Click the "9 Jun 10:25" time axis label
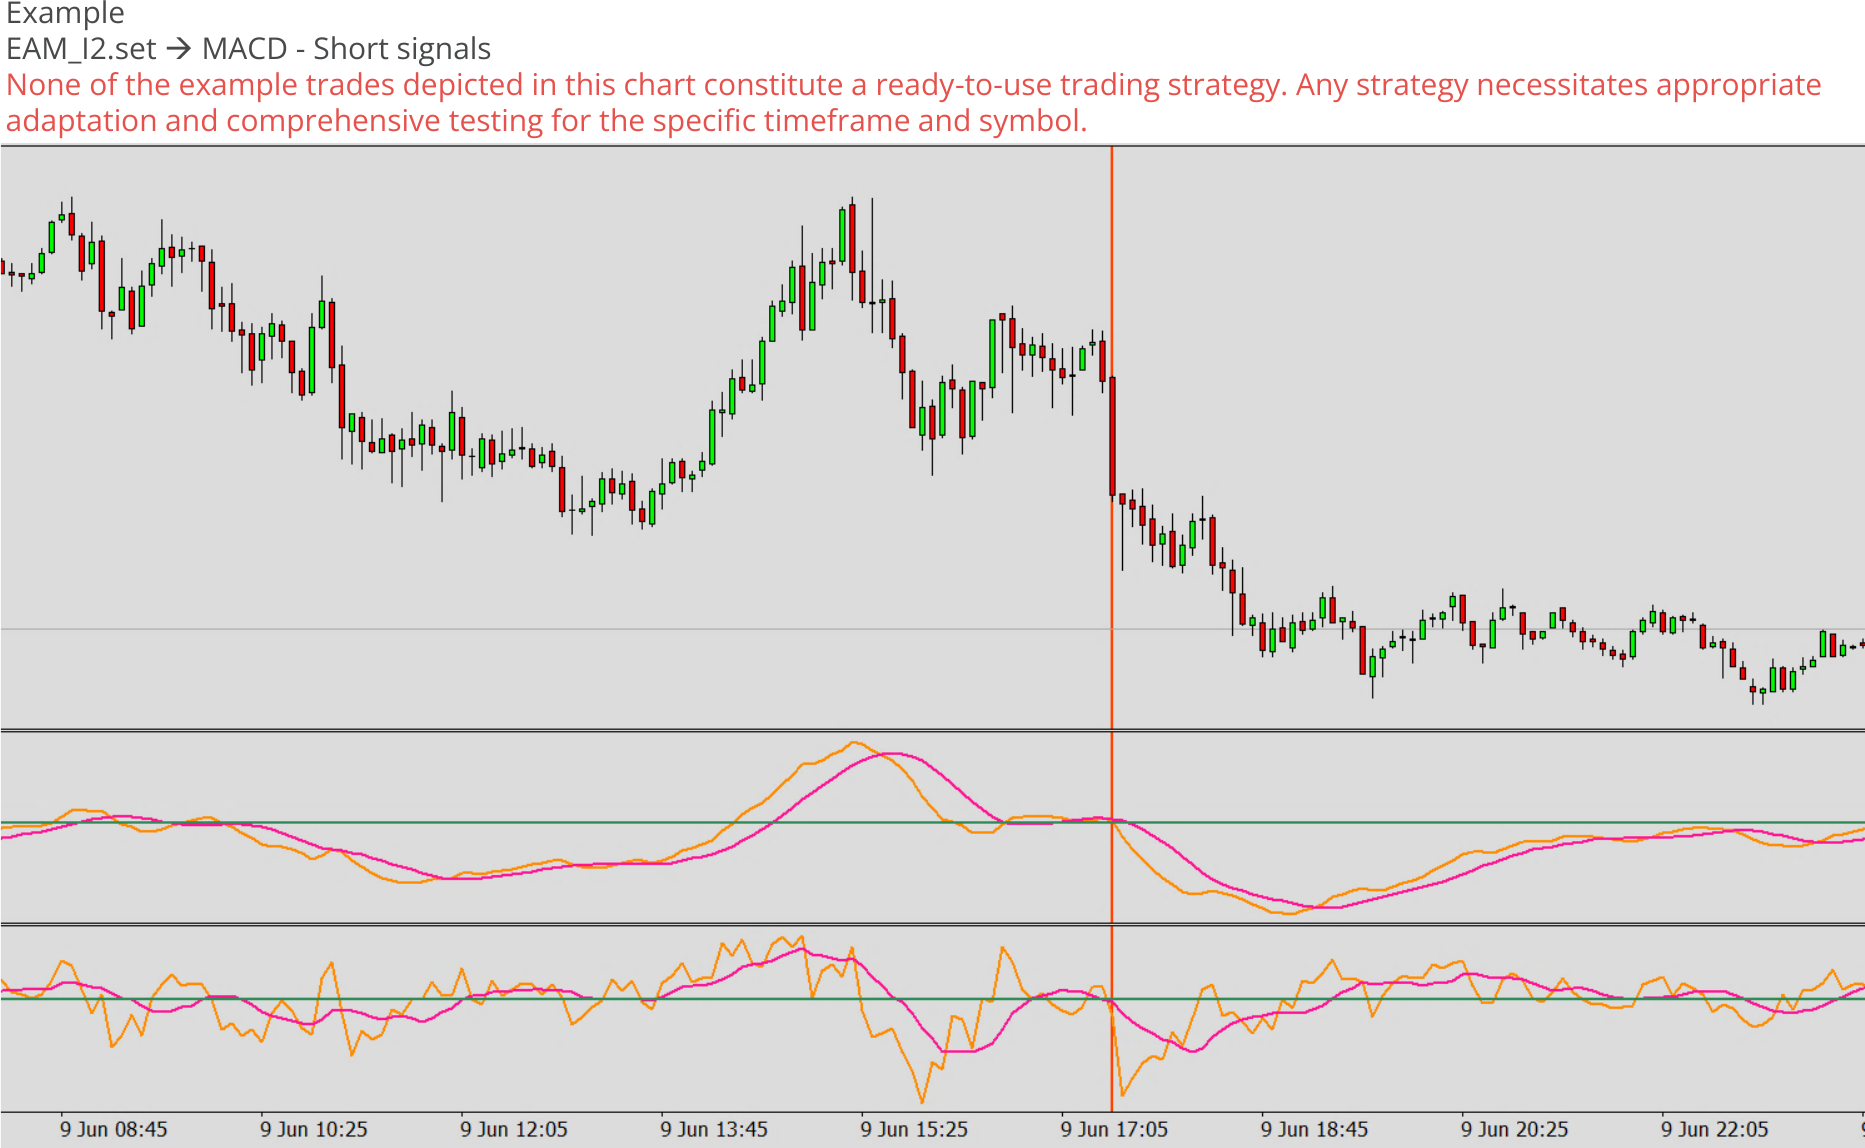1865x1148 pixels. 314,1129
